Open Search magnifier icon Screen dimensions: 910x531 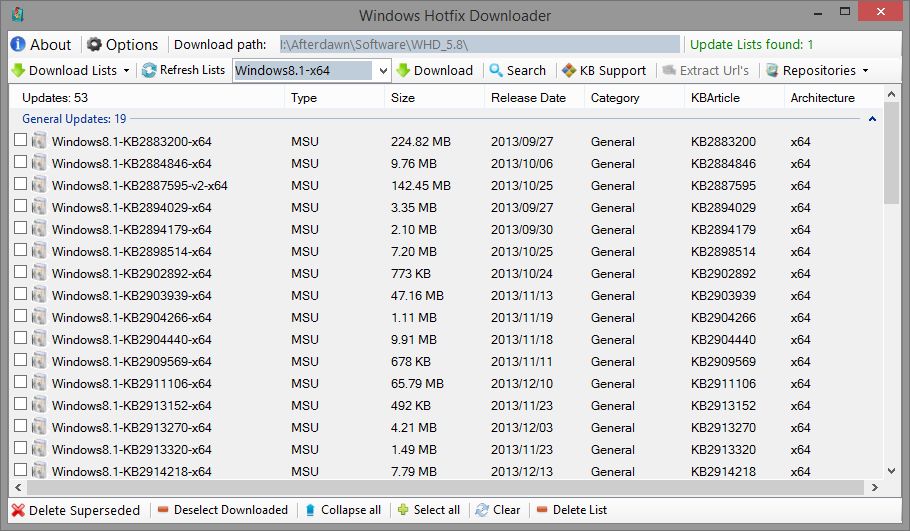point(496,70)
